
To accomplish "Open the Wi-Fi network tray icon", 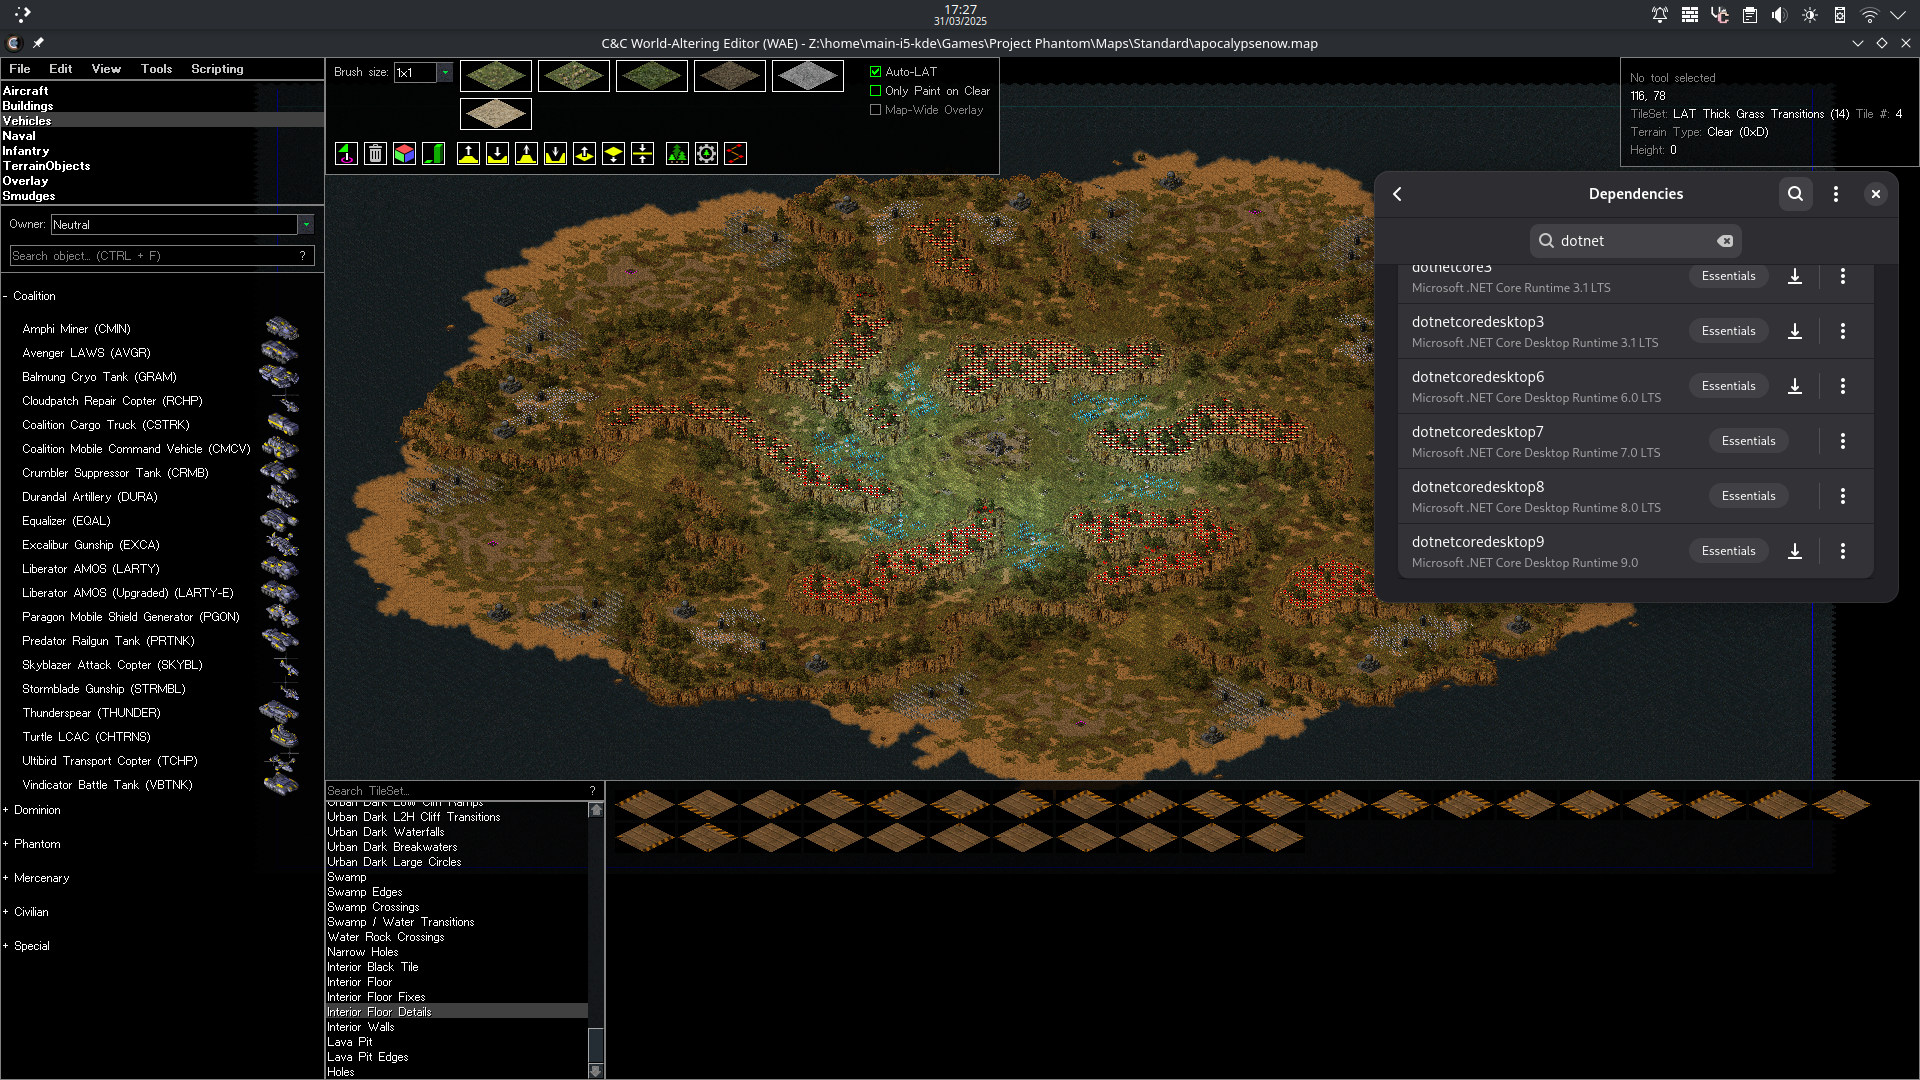I will pos(1869,15).
